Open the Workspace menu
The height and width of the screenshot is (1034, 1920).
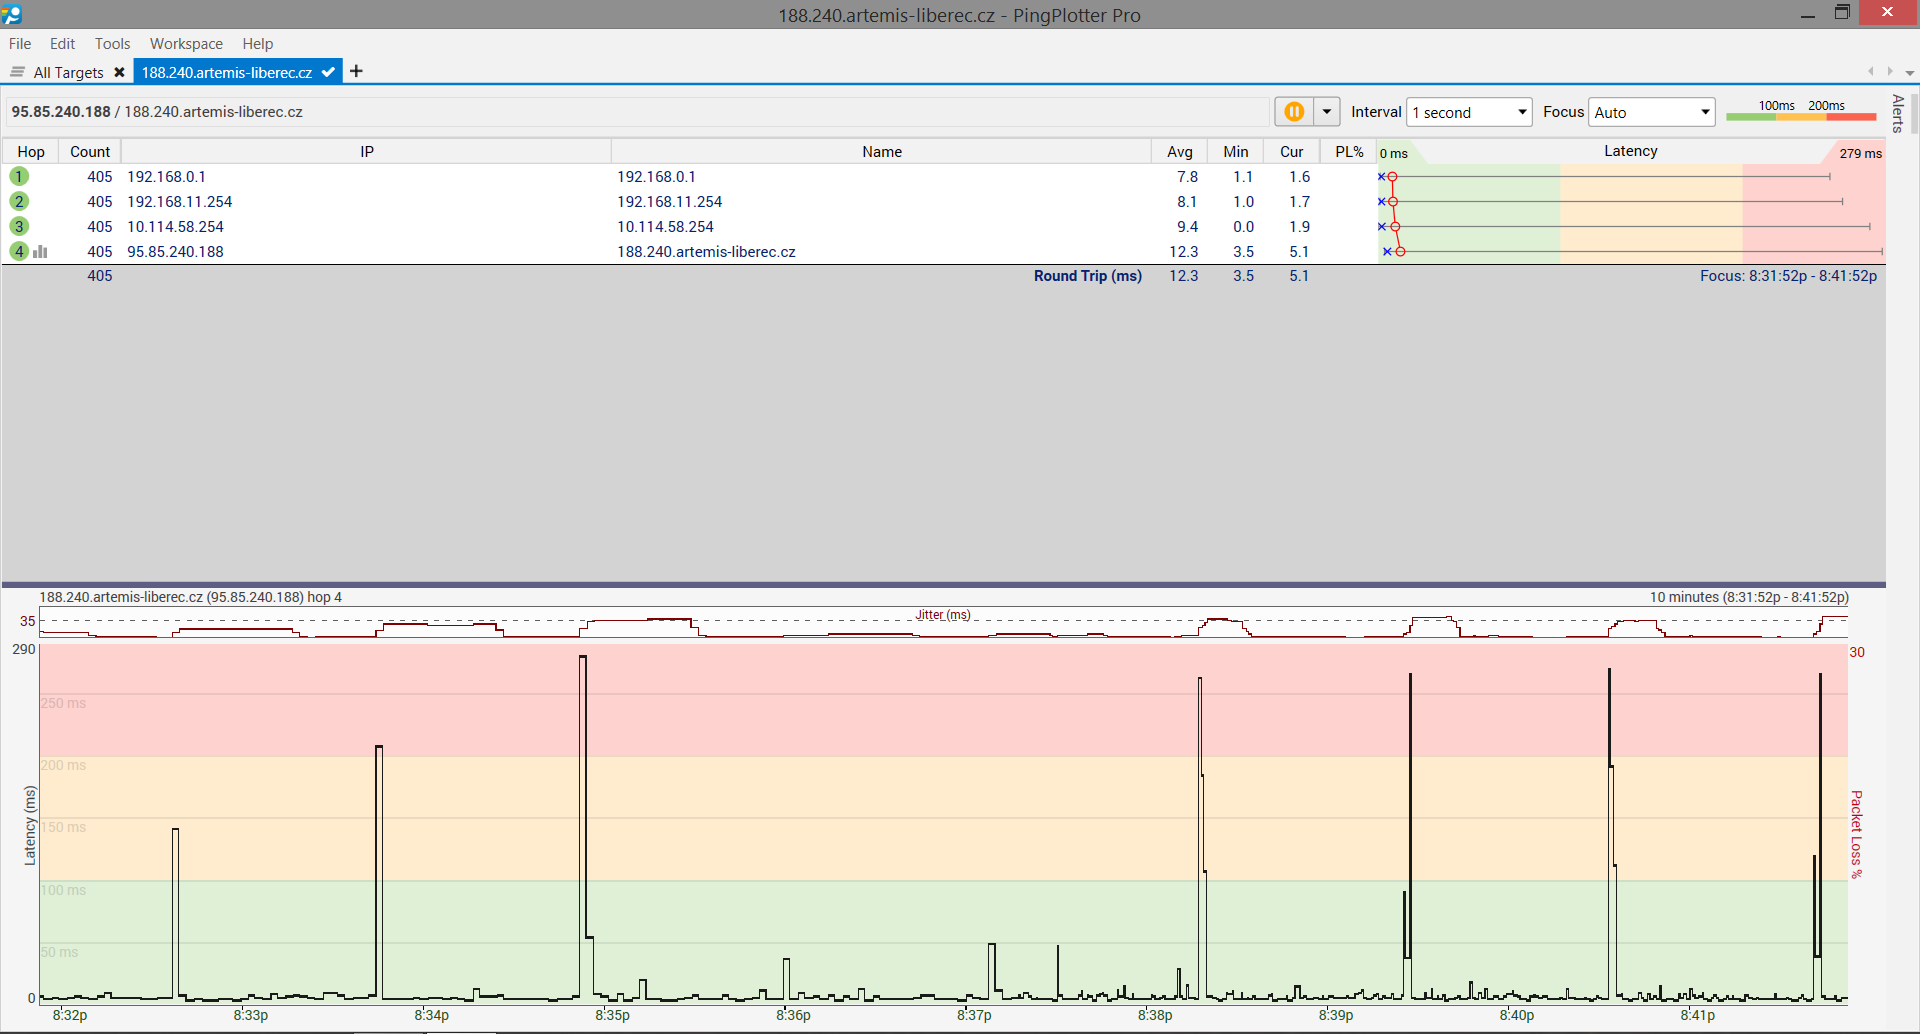tap(186, 44)
